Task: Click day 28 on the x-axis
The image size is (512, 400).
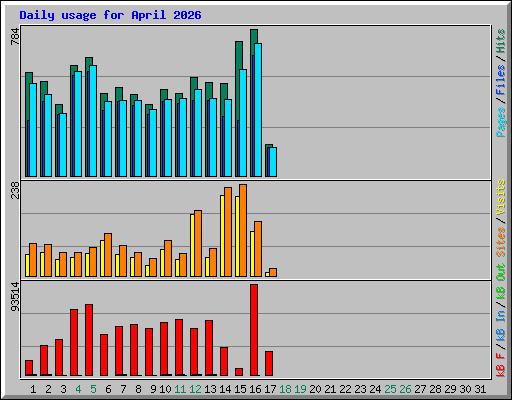Action: [435, 389]
